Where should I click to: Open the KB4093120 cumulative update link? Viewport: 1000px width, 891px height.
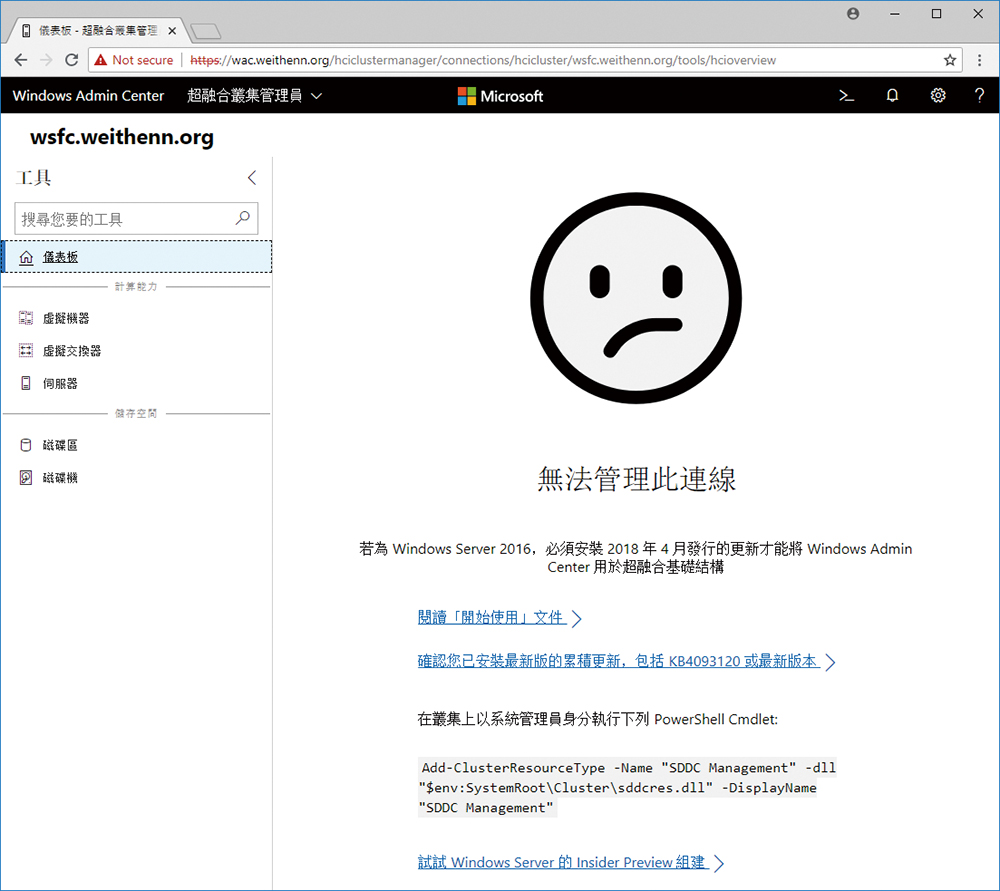pyautogui.click(x=626, y=661)
